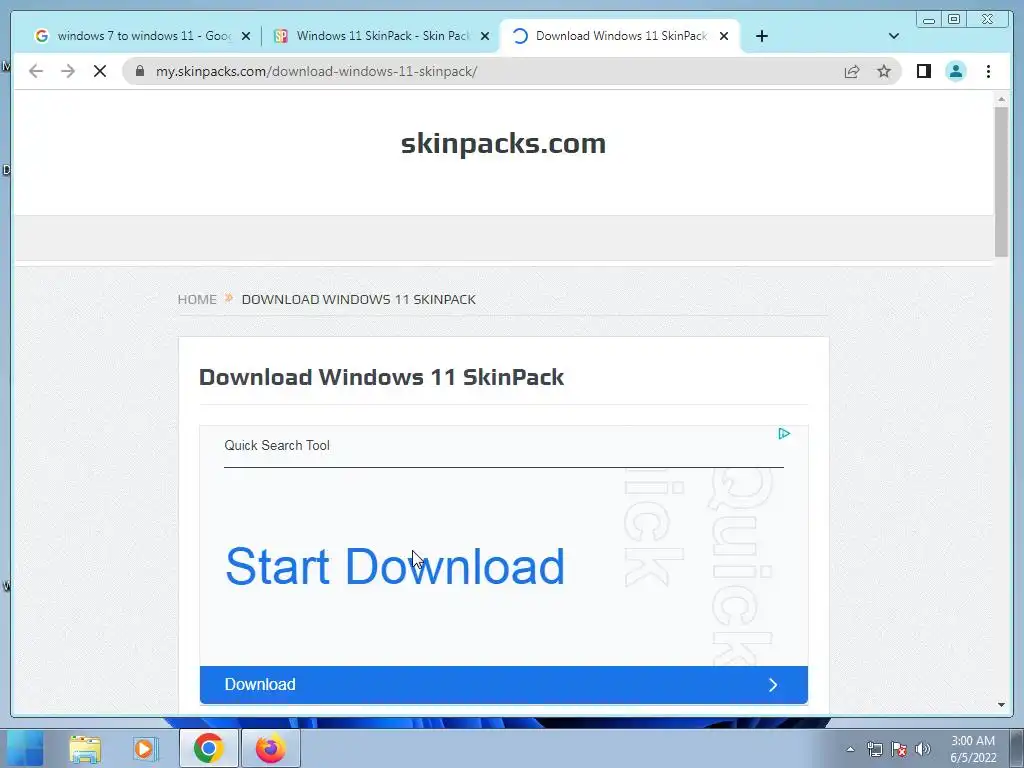Open the Action Center flag icon
The height and width of the screenshot is (768, 1024).
pos(899,749)
